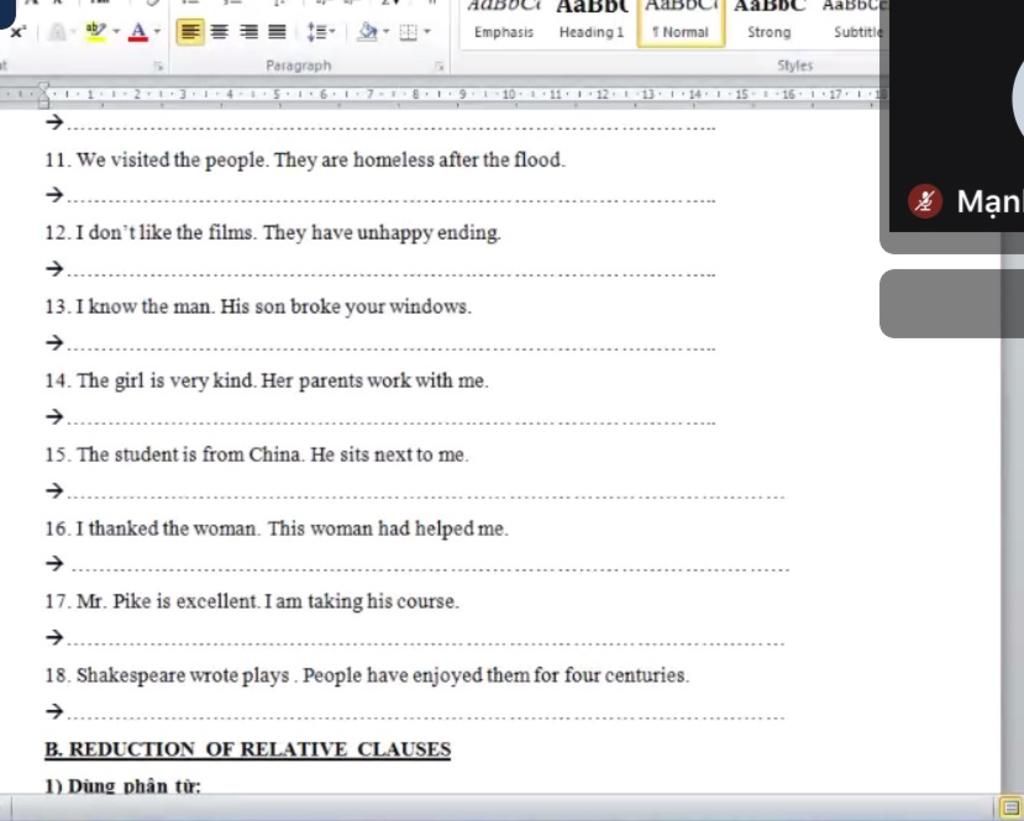Apply paragraph shading with paint bucket

click(x=368, y=31)
